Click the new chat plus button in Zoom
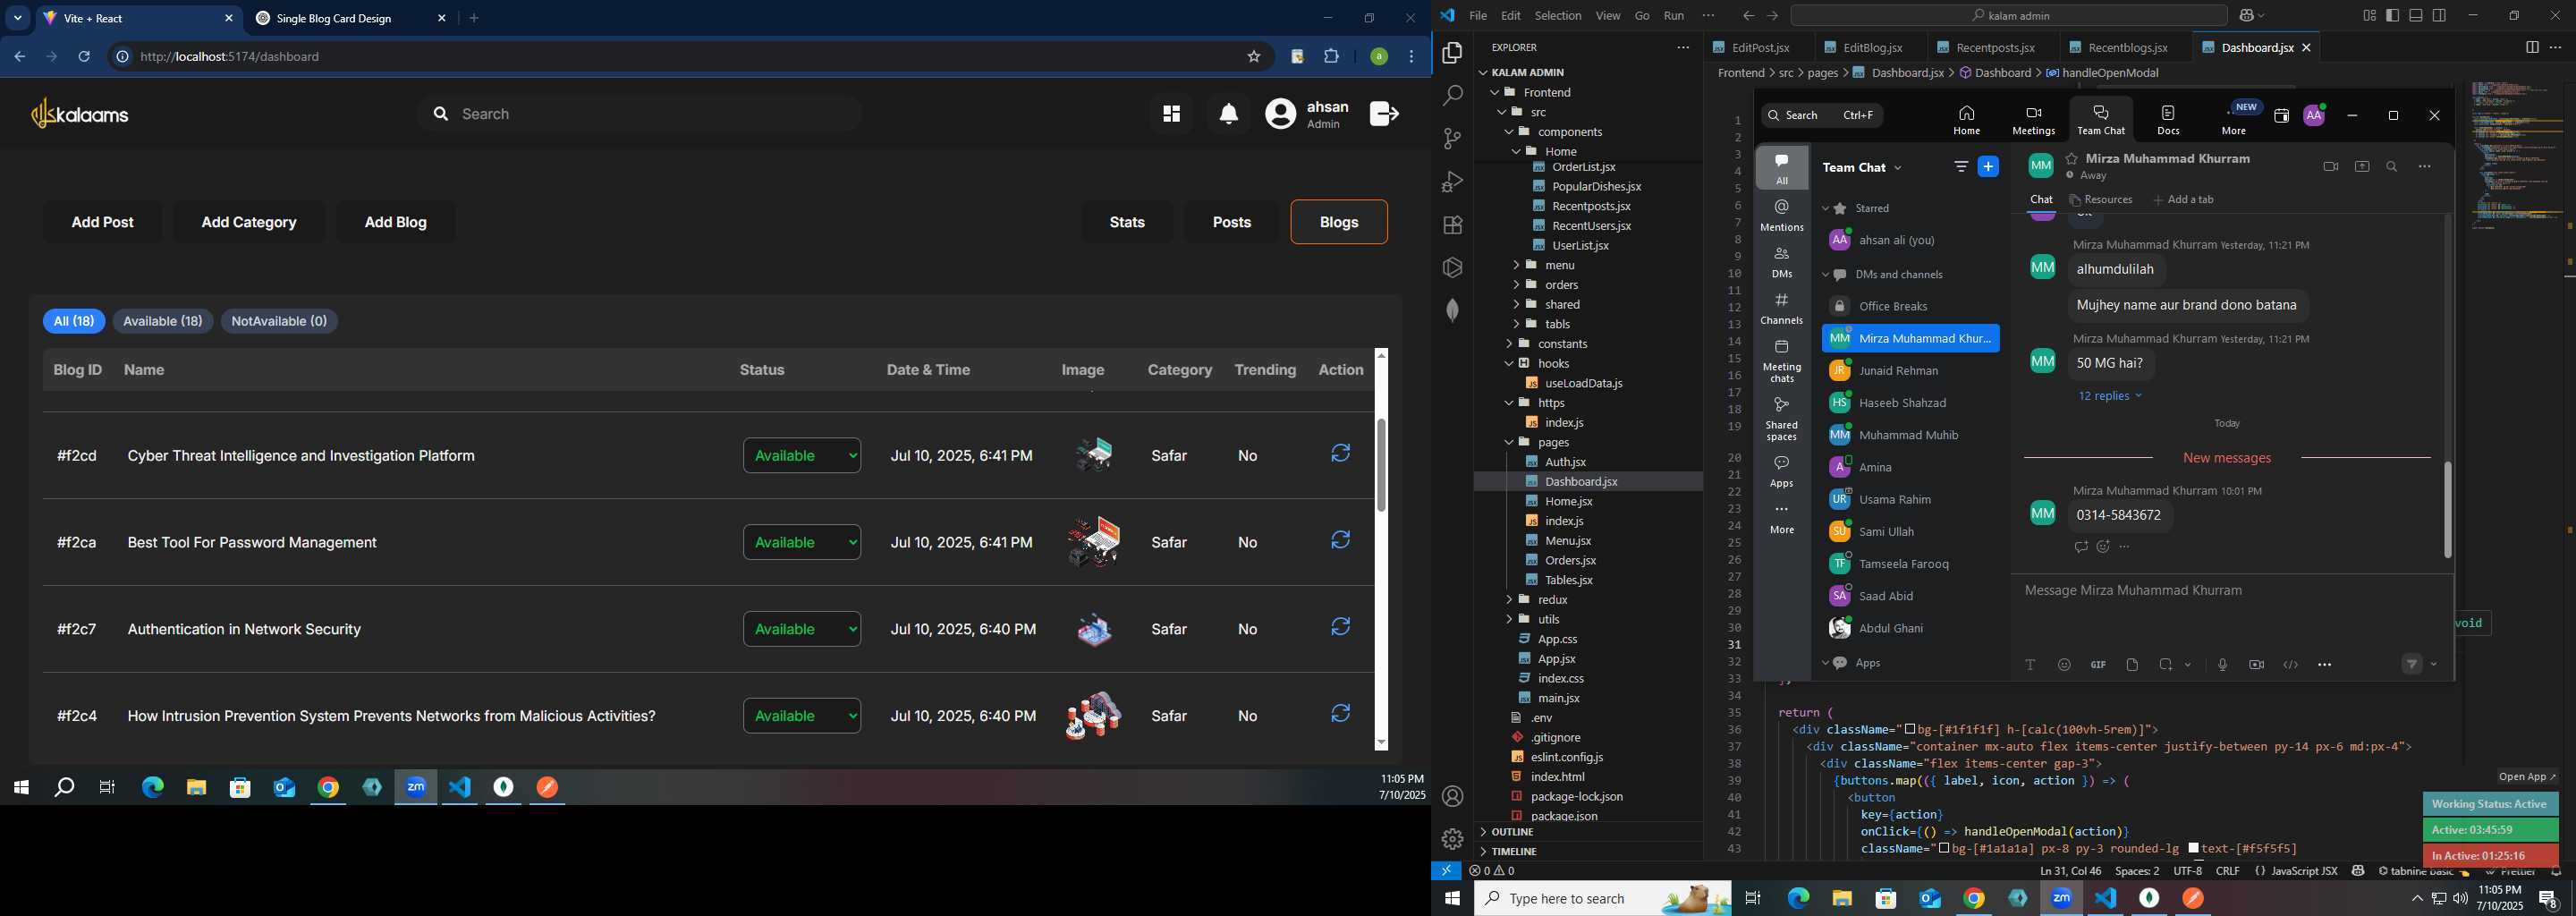2576x916 pixels. pos(1988,167)
